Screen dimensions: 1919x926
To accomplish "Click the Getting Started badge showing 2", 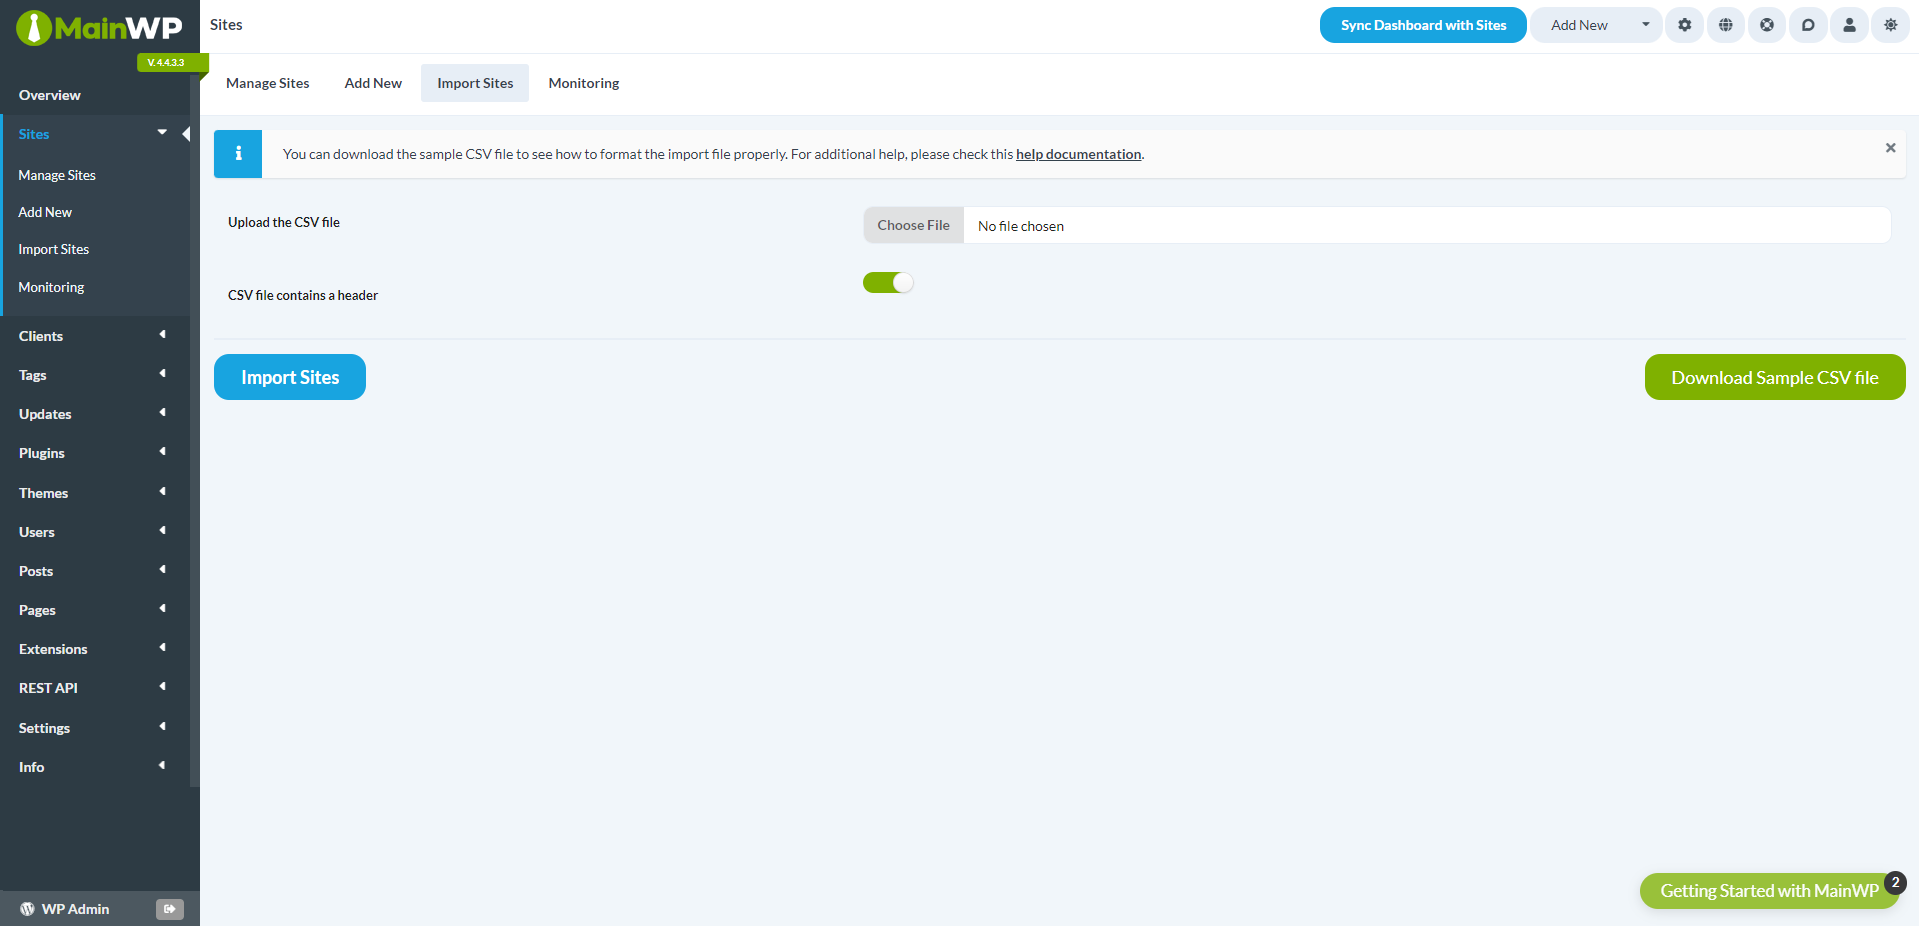I will click(x=1895, y=882).
